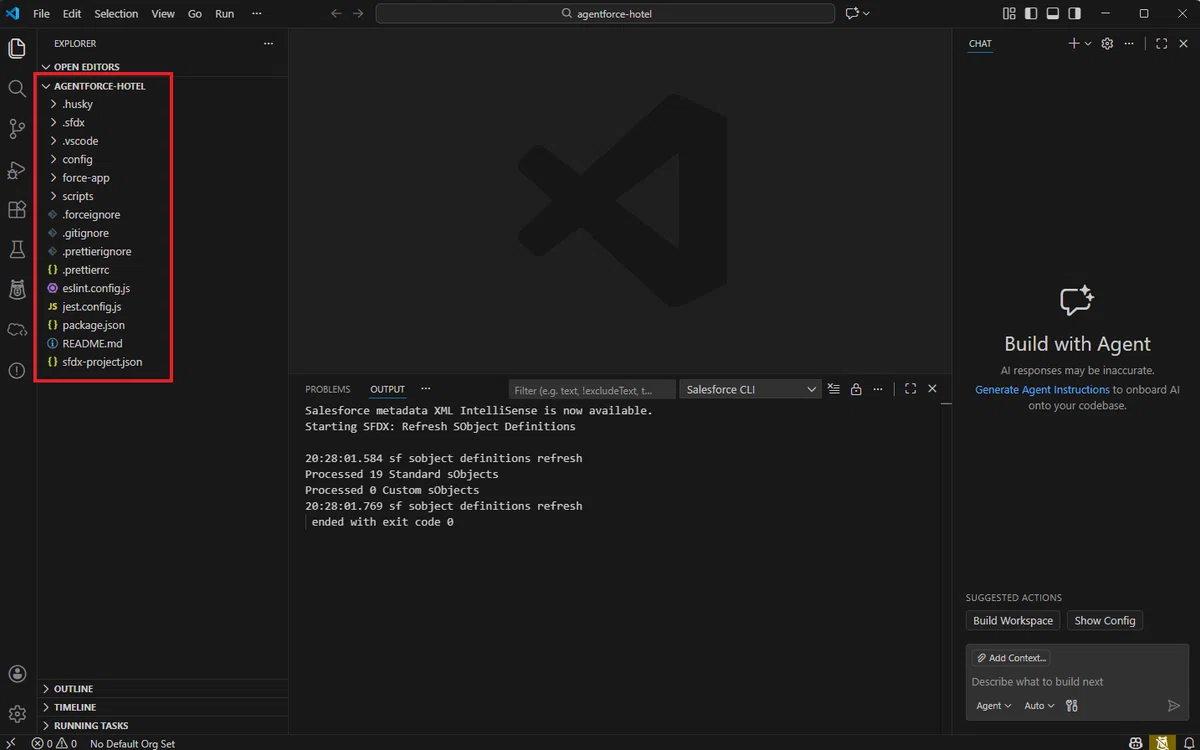Click the VS Code logo menu icon
The image size is (1200, 750).
[x=13, y=13]
